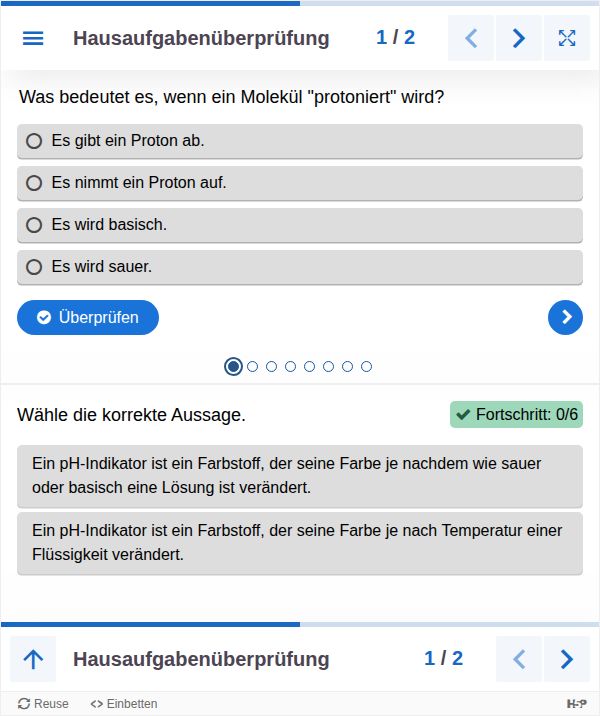Open the hamburger menu icon
The image size is (600, 716).
(33, 38)
